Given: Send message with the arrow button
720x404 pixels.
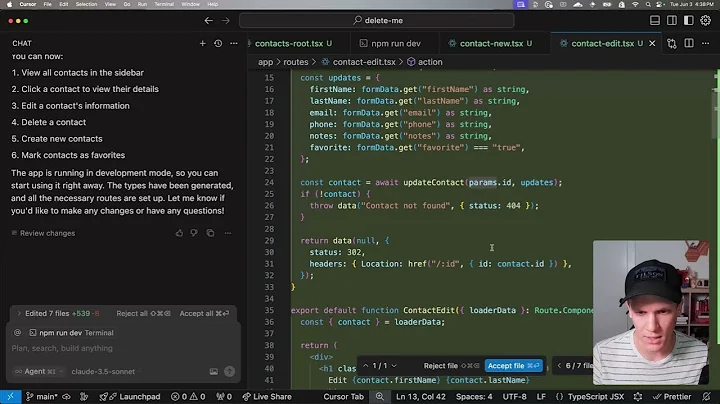Looking at the screenshot, I should (x=229, y=371).
